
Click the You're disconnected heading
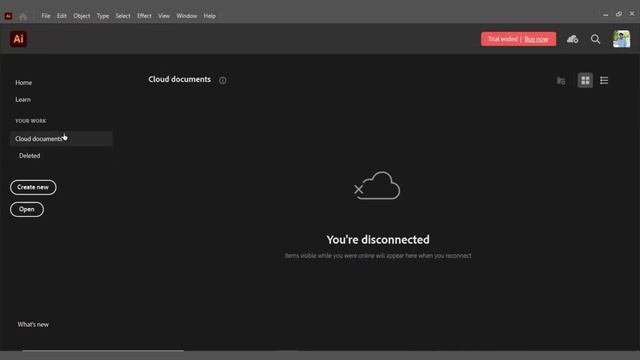(378, 240)
